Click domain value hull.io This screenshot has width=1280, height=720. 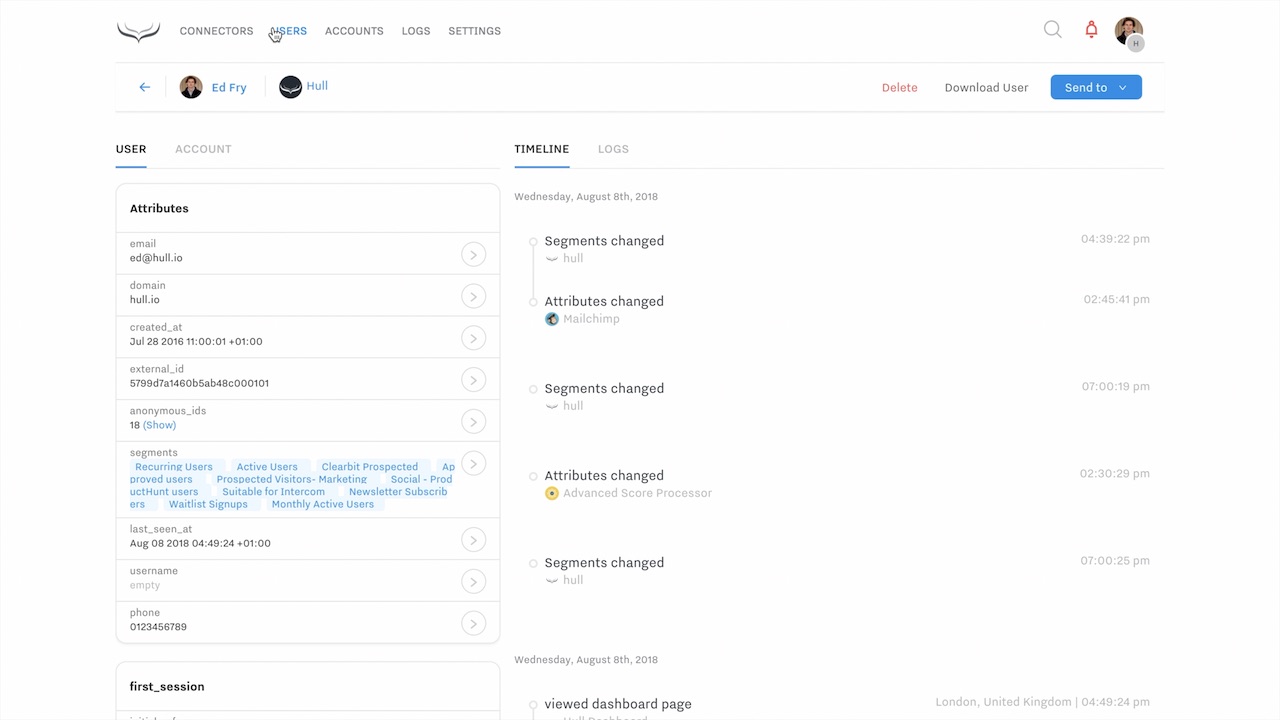point(144,300)
